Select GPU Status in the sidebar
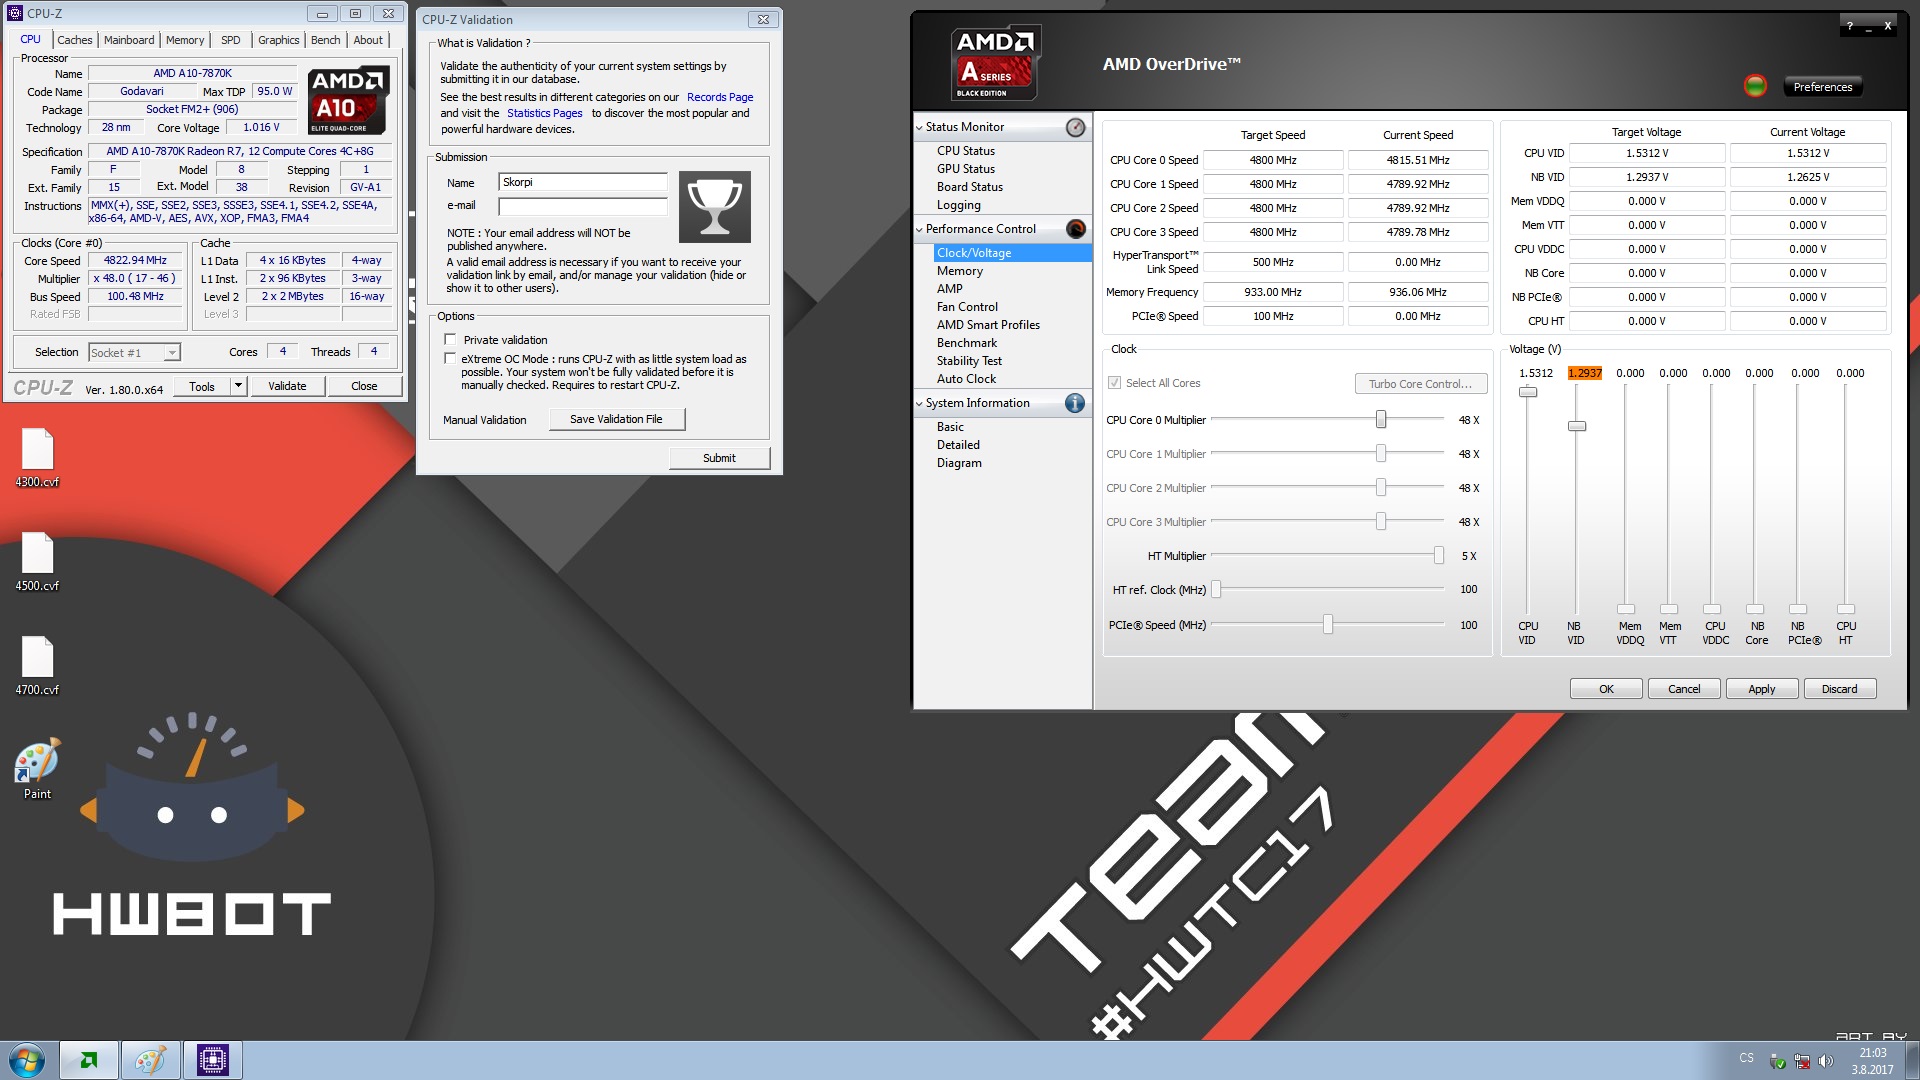The image size is (1920, 1080). coord(966,169)
